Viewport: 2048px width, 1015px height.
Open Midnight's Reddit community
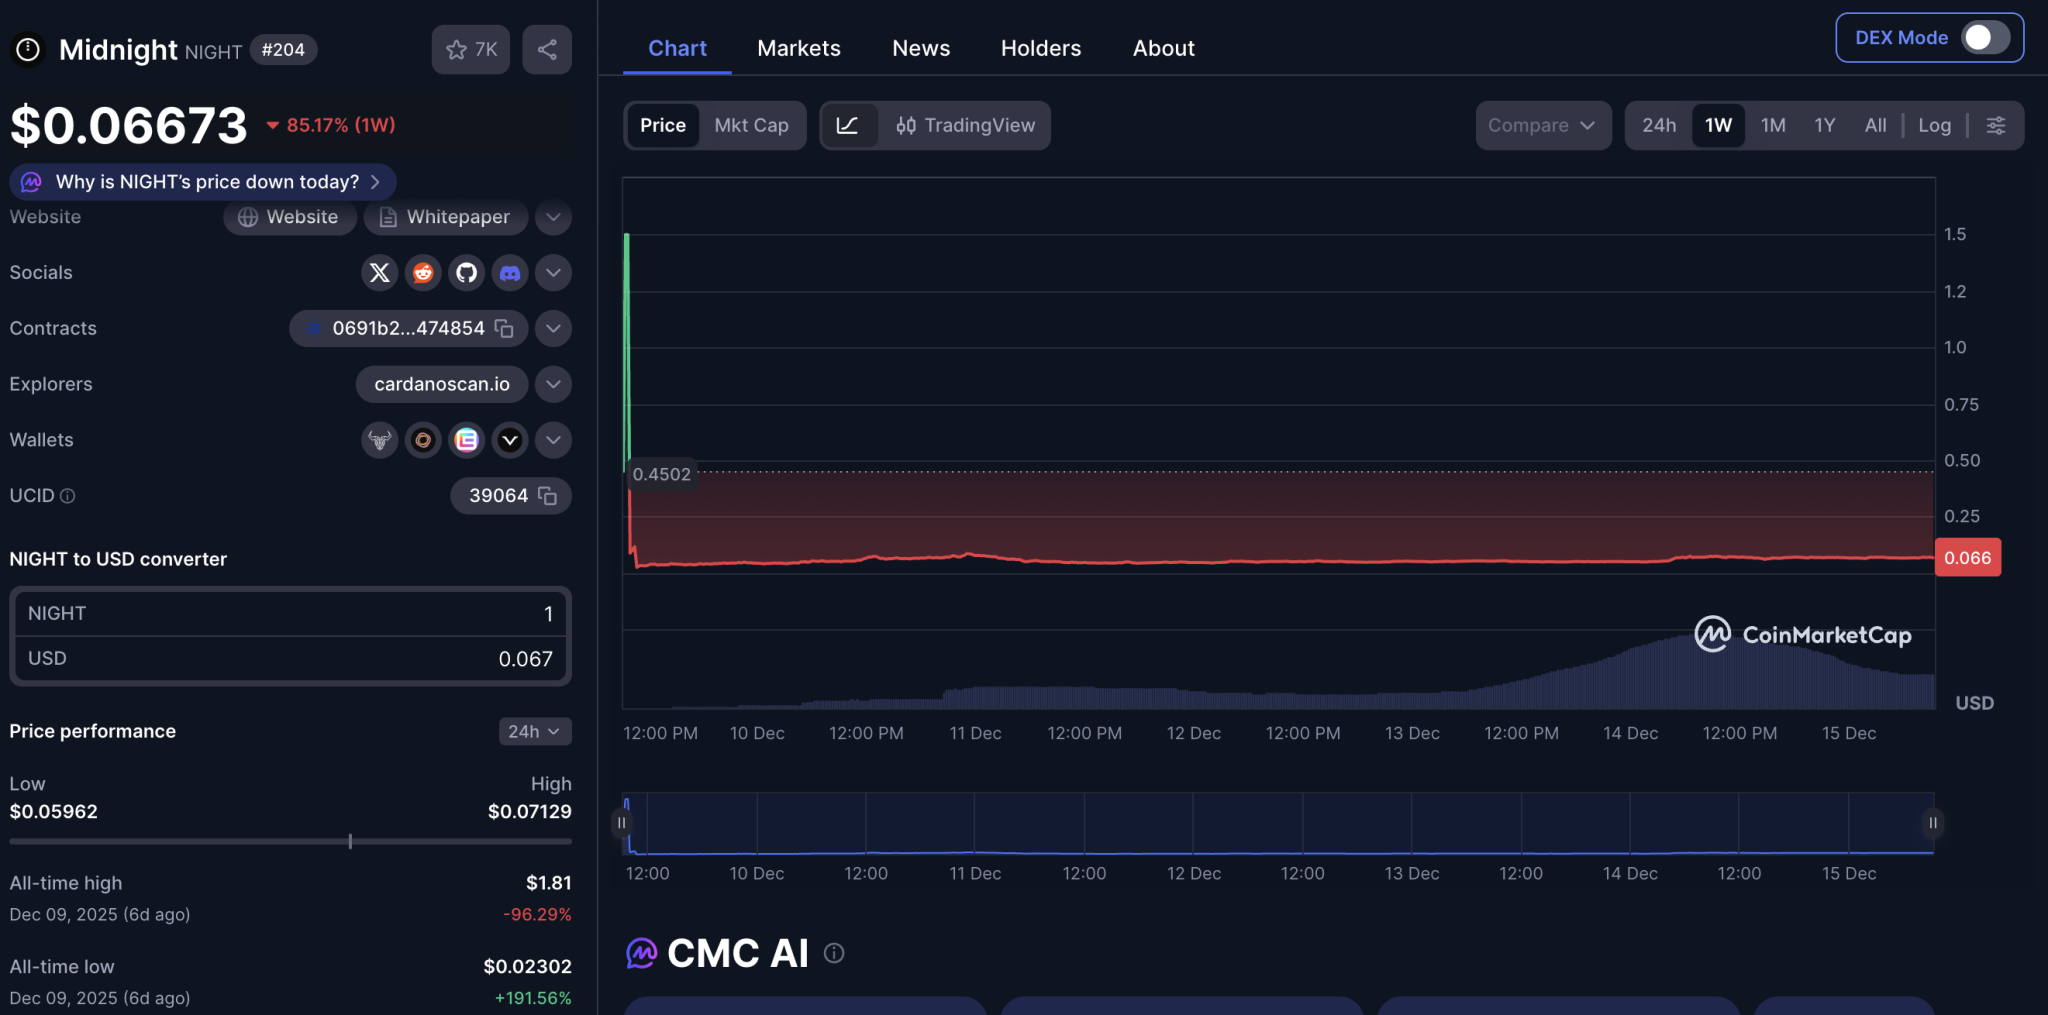[x=422, y=272]
